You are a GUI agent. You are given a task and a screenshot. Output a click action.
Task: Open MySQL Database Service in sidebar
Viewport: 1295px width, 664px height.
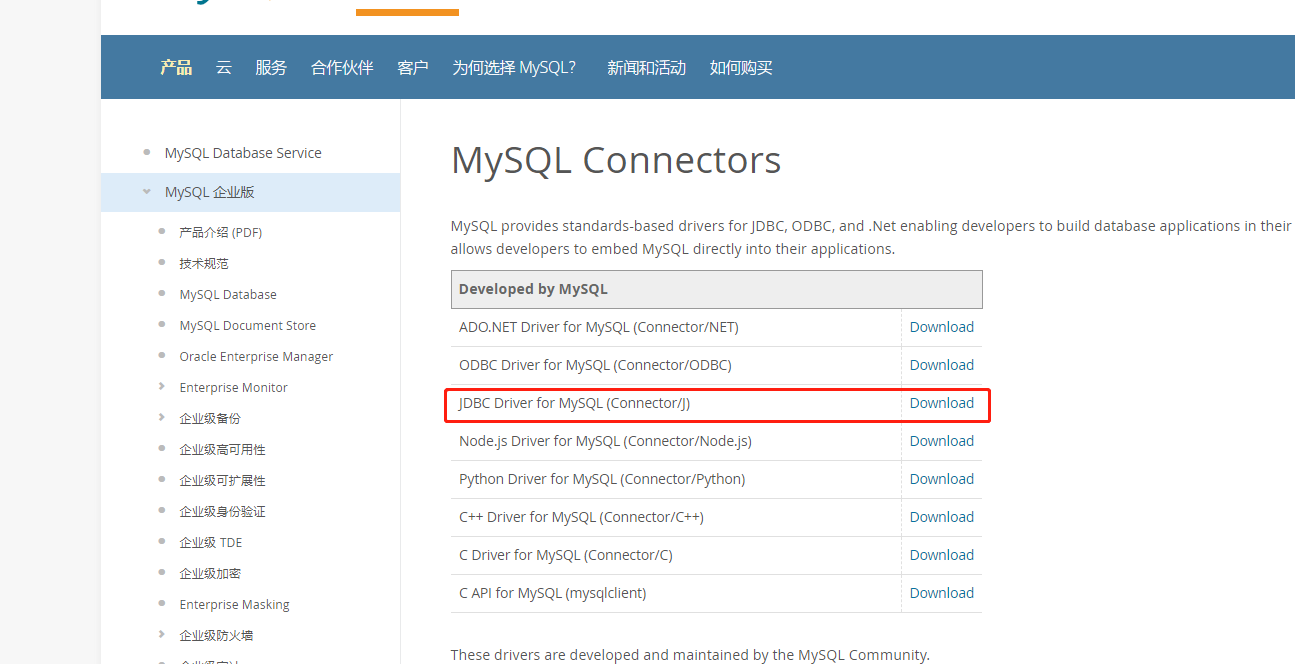243,153
